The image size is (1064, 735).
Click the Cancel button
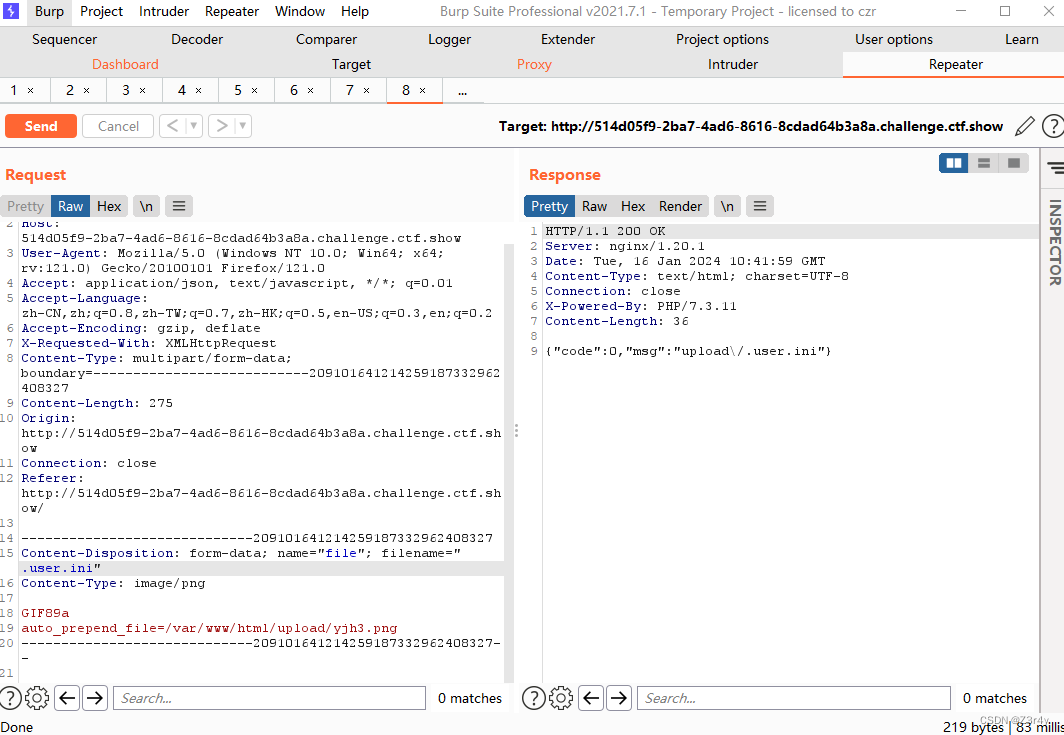pyautogui.click(x=118, y=126)
